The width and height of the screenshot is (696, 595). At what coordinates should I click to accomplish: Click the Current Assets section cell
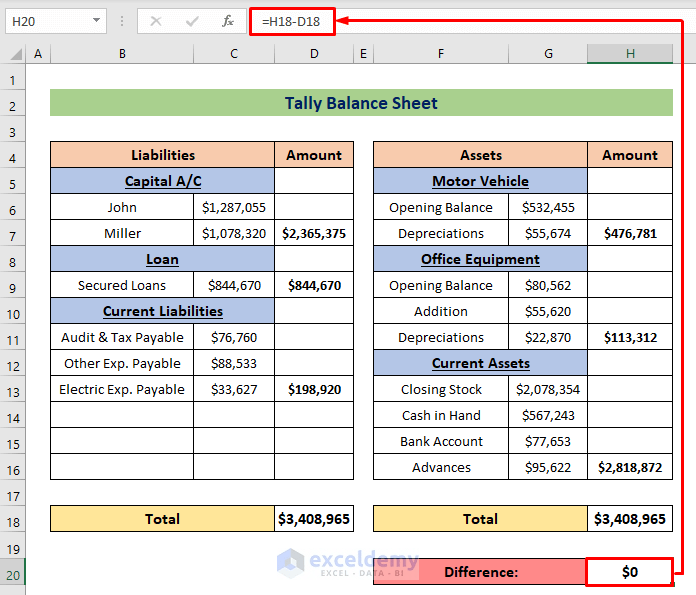tap(481, 363)
